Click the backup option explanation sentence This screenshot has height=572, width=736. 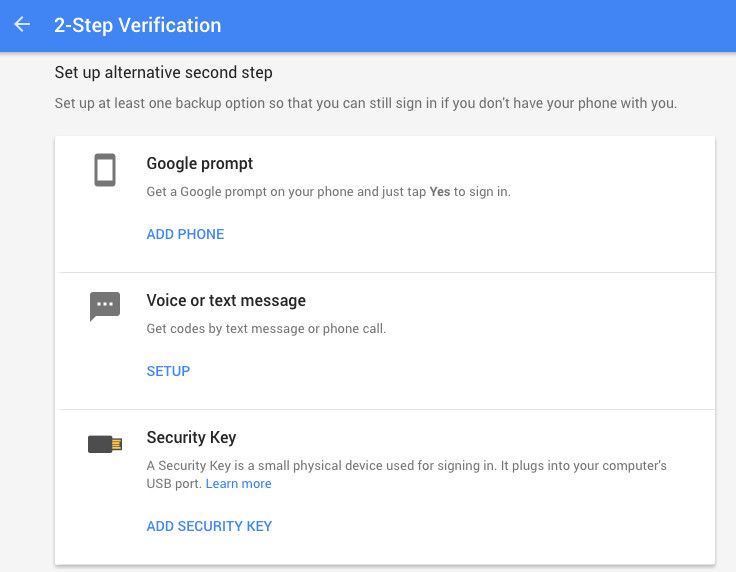point(366,103)
